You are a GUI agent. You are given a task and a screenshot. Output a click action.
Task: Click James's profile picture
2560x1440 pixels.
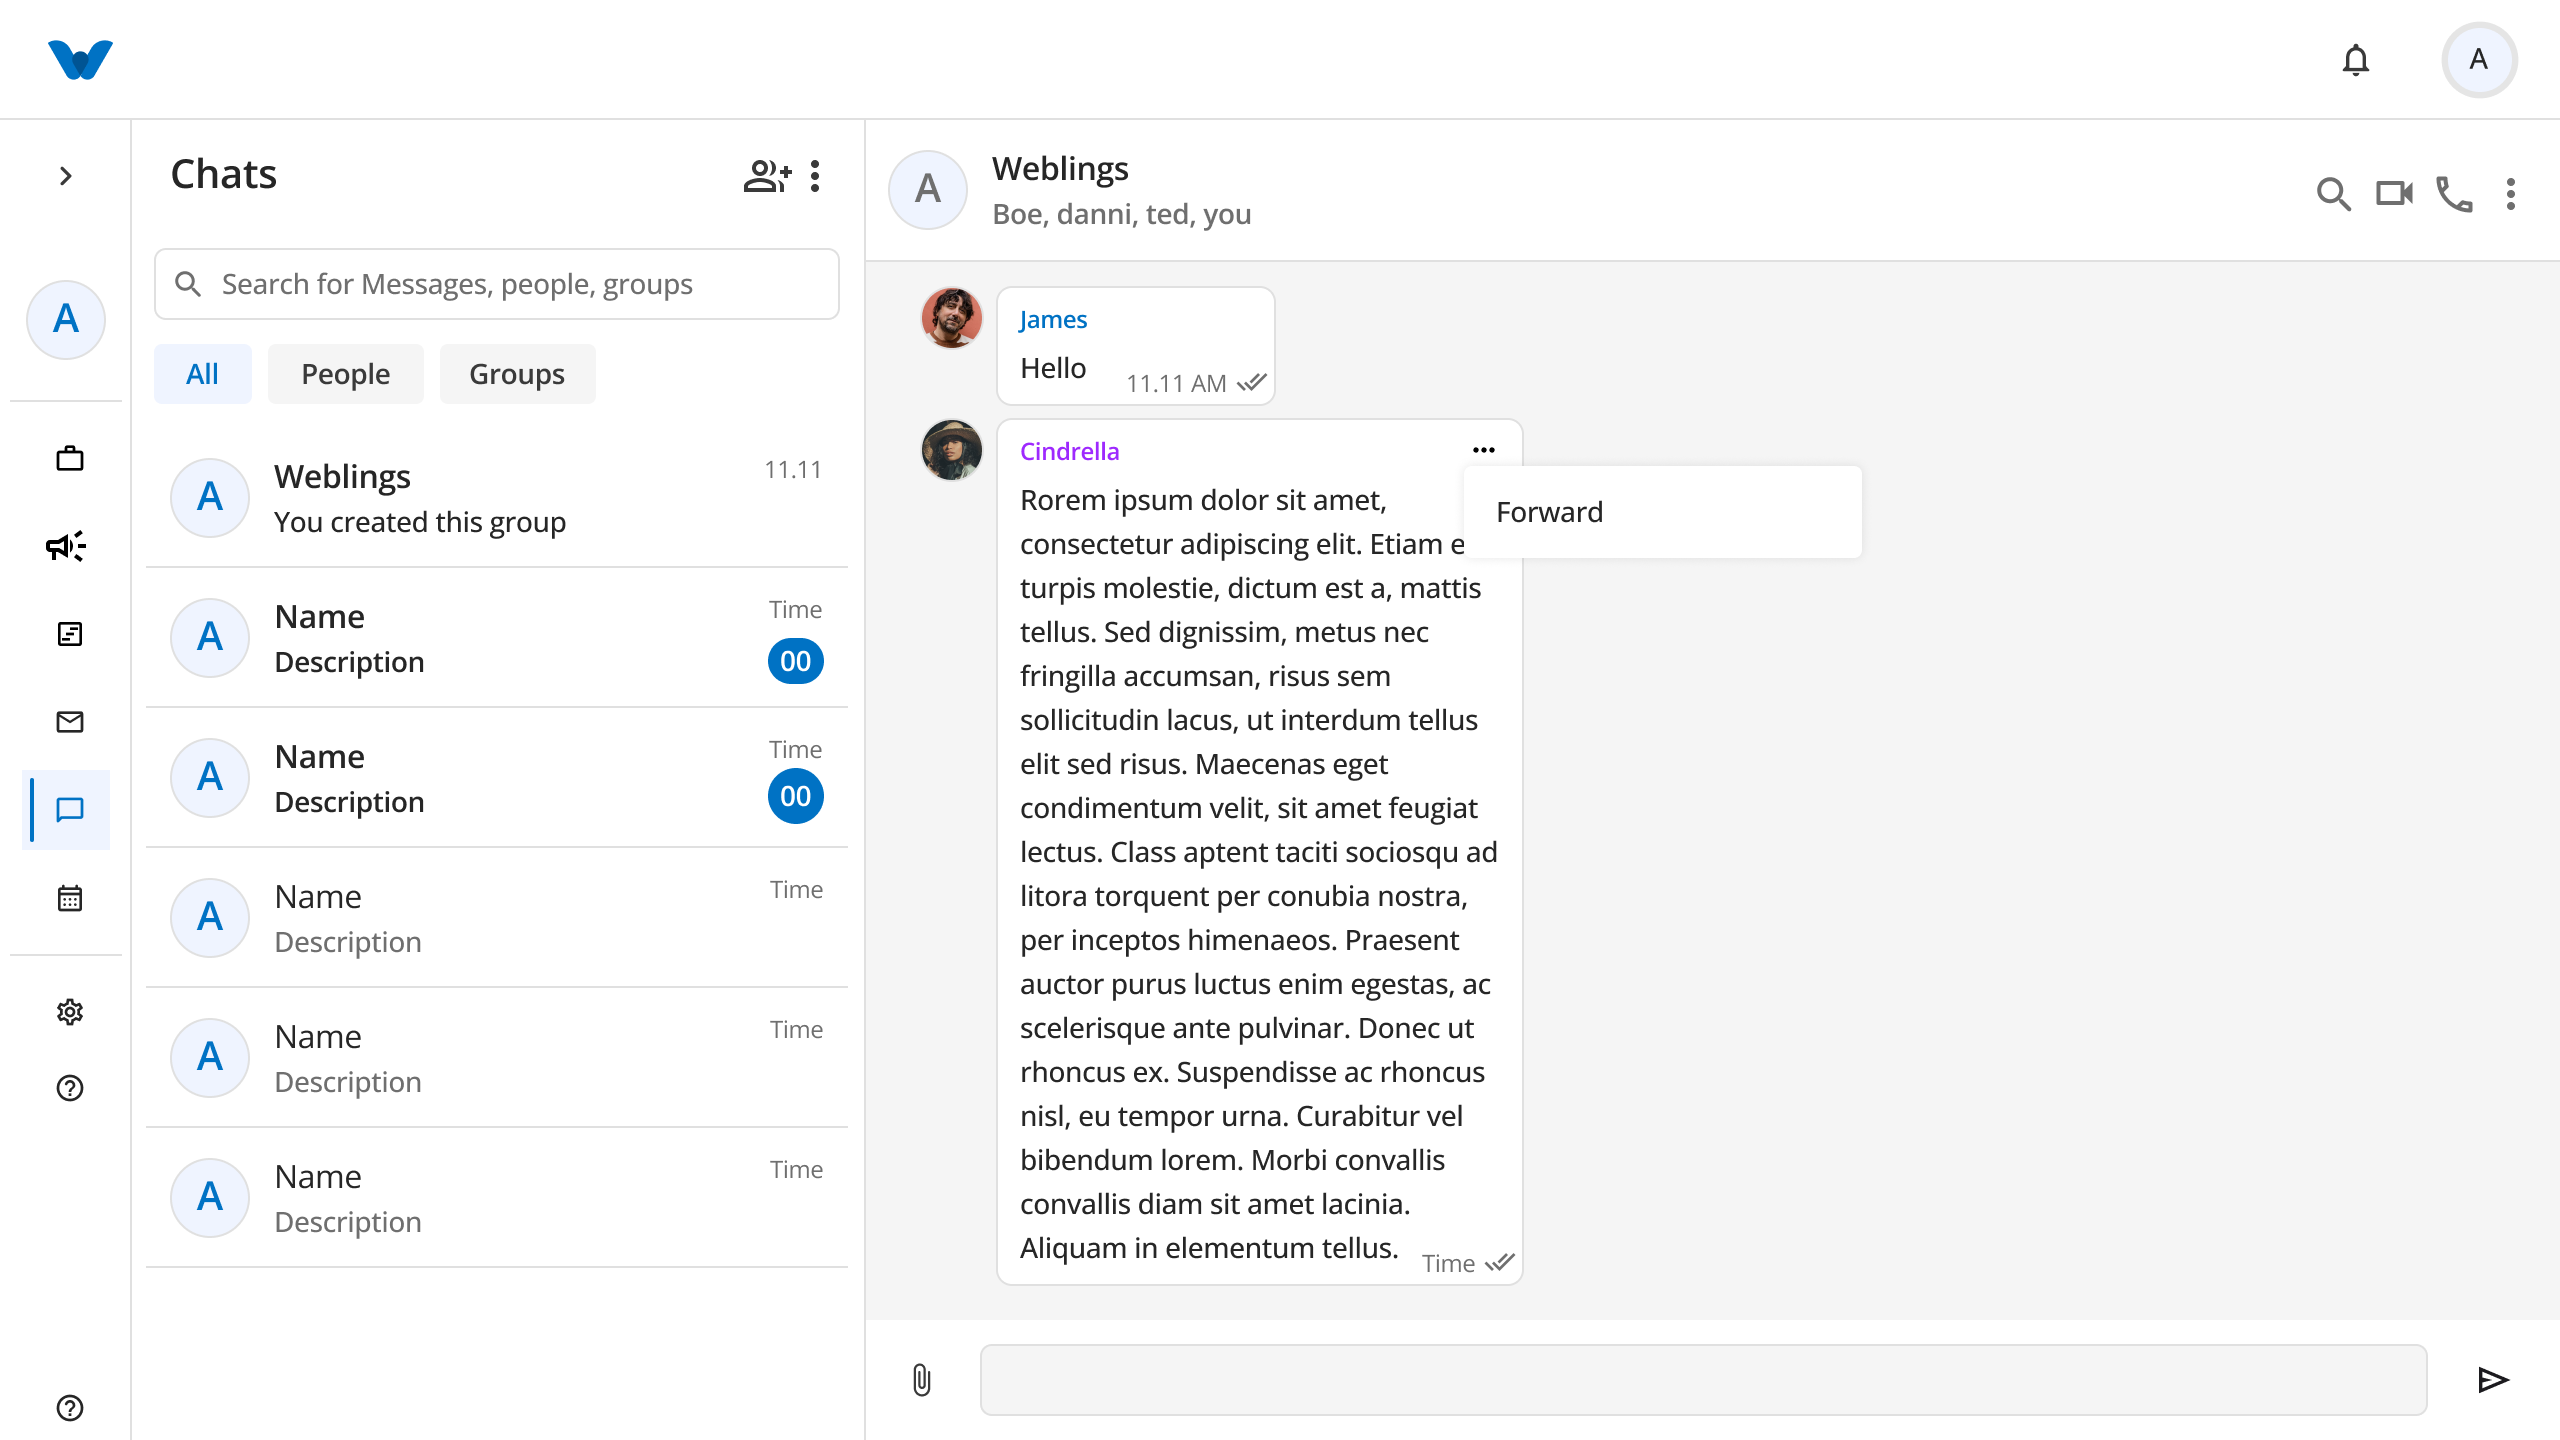tap(951, 318)
